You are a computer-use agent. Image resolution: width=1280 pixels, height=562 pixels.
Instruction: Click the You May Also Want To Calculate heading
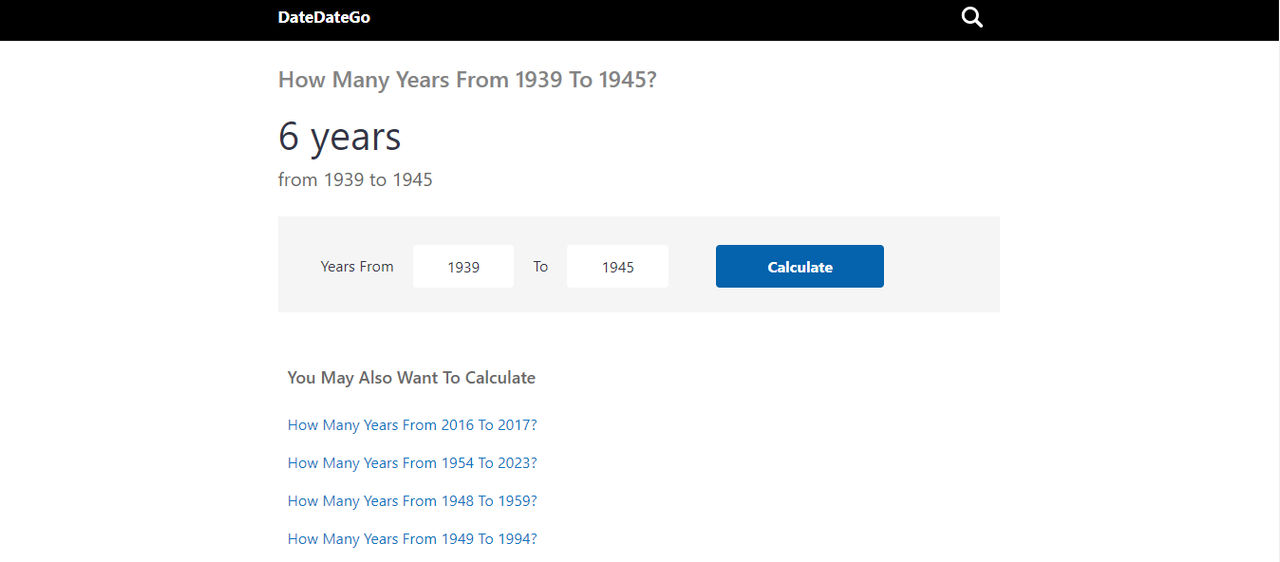tap(411, 378)
